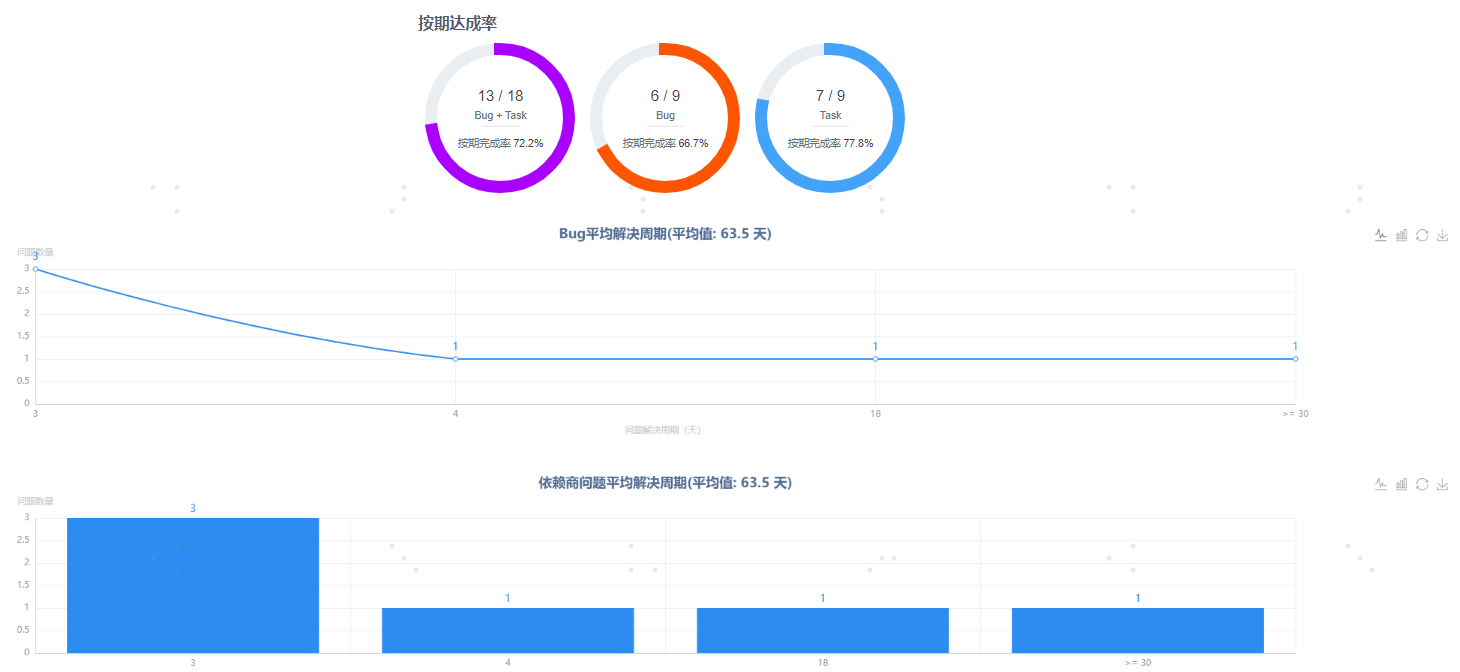Viewport: 1460px width, 672px height.
Task: Select the line chart point at 4 days
Action: 455,359
